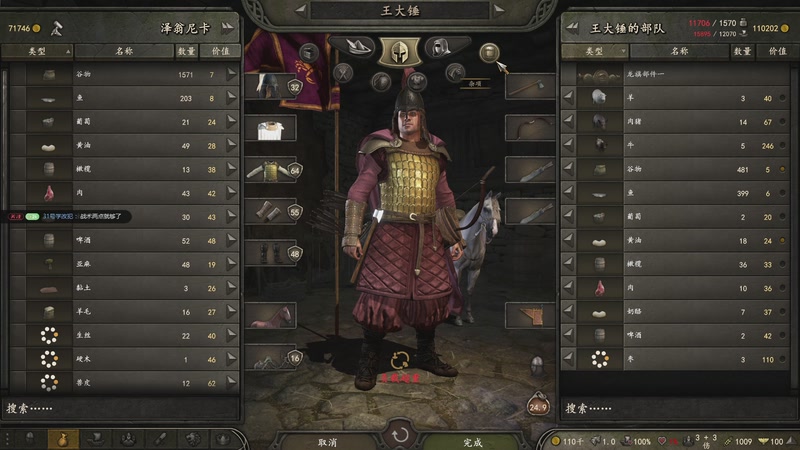Click the transfer-all double arrow beside 泽翁尼卡
800x450 pixels.
coord(228,28)
